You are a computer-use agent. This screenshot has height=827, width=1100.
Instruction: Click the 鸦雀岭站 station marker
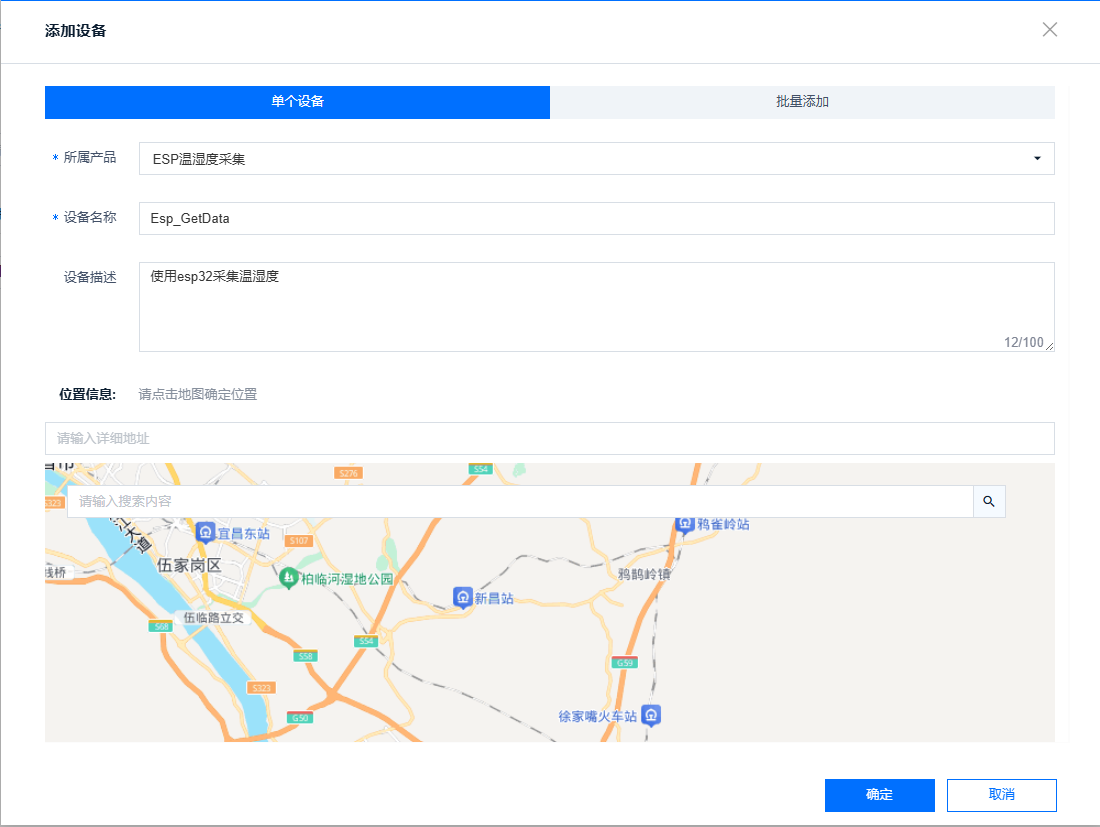pyautogui.click(x=686, y=522)
